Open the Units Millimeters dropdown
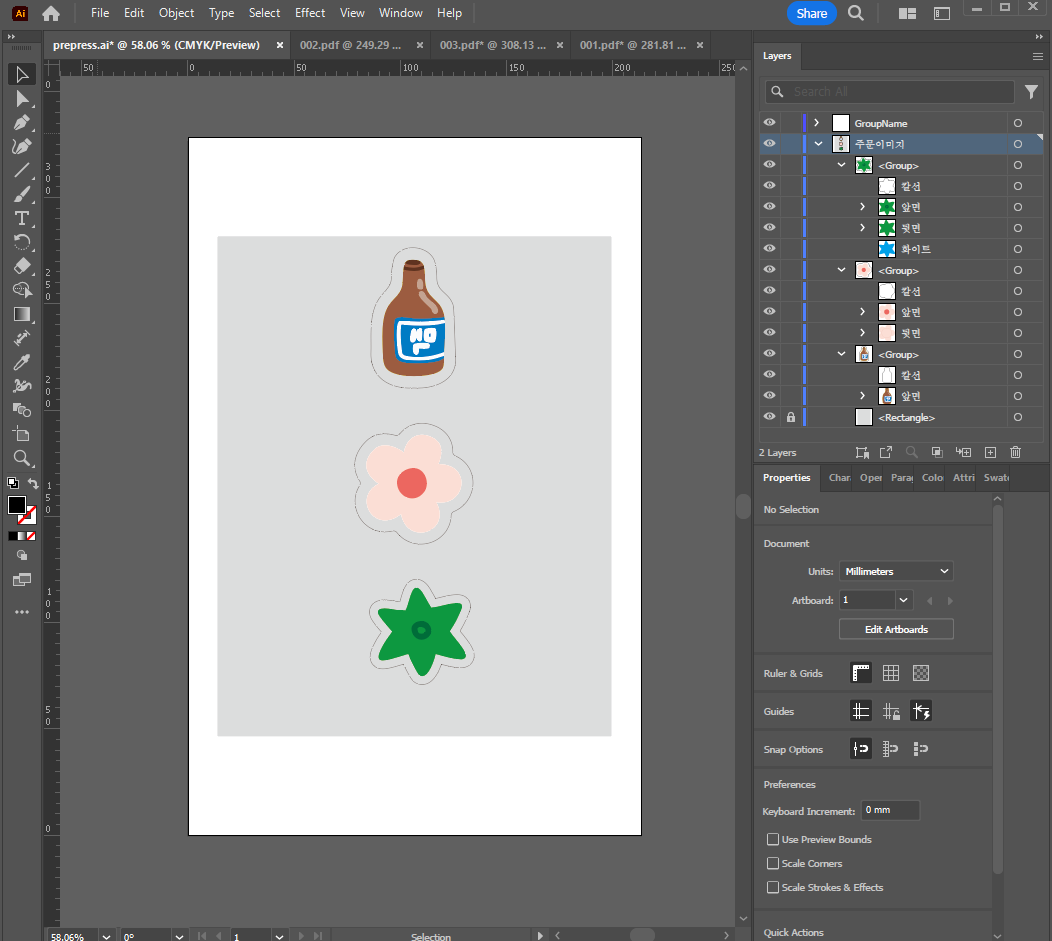 tap(896, 571)
